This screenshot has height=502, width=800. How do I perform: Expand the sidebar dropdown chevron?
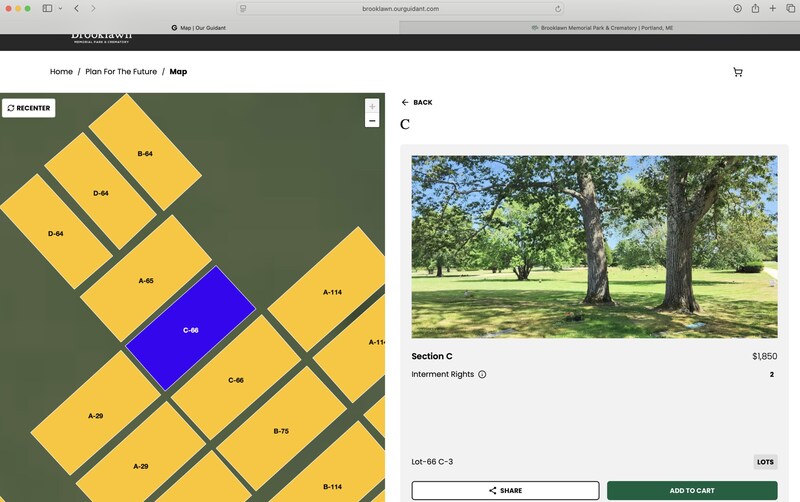60,8
